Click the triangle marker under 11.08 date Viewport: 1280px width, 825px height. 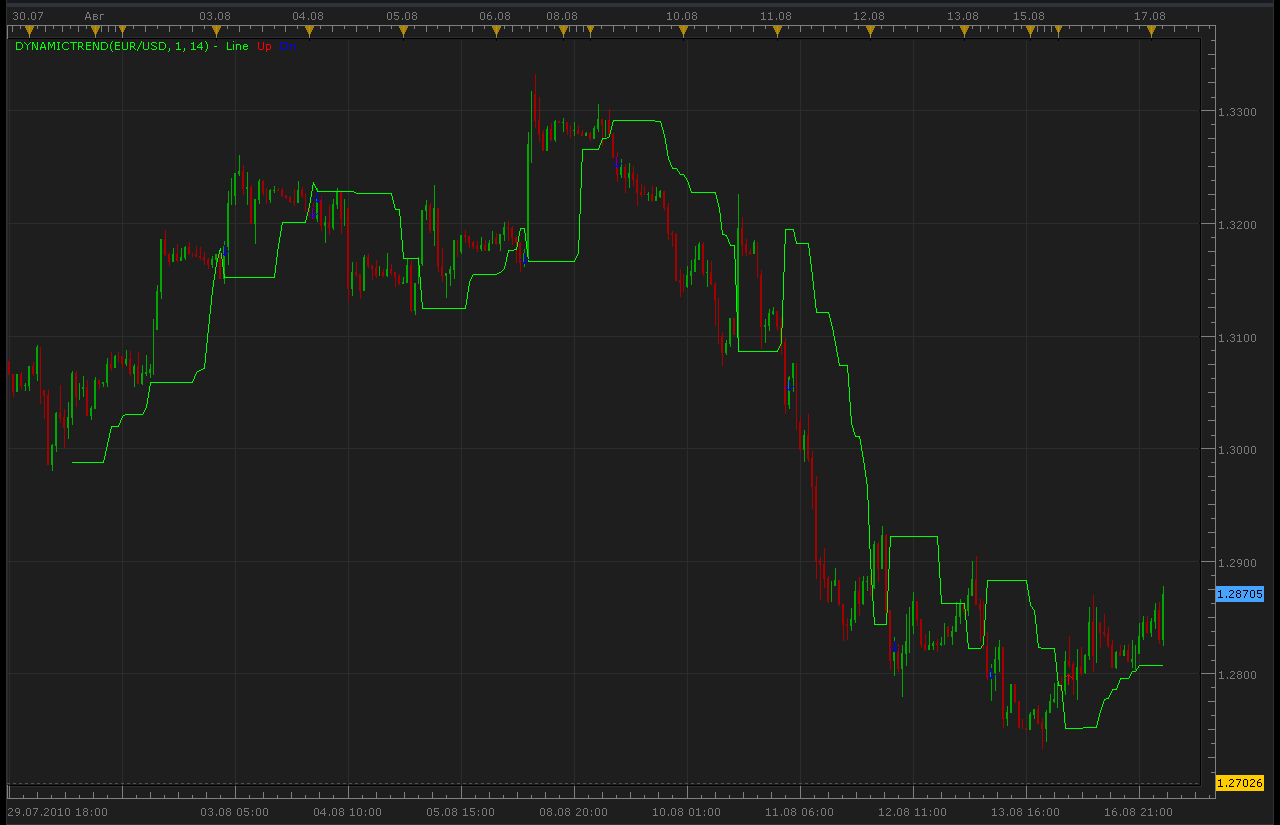[777, 31]
